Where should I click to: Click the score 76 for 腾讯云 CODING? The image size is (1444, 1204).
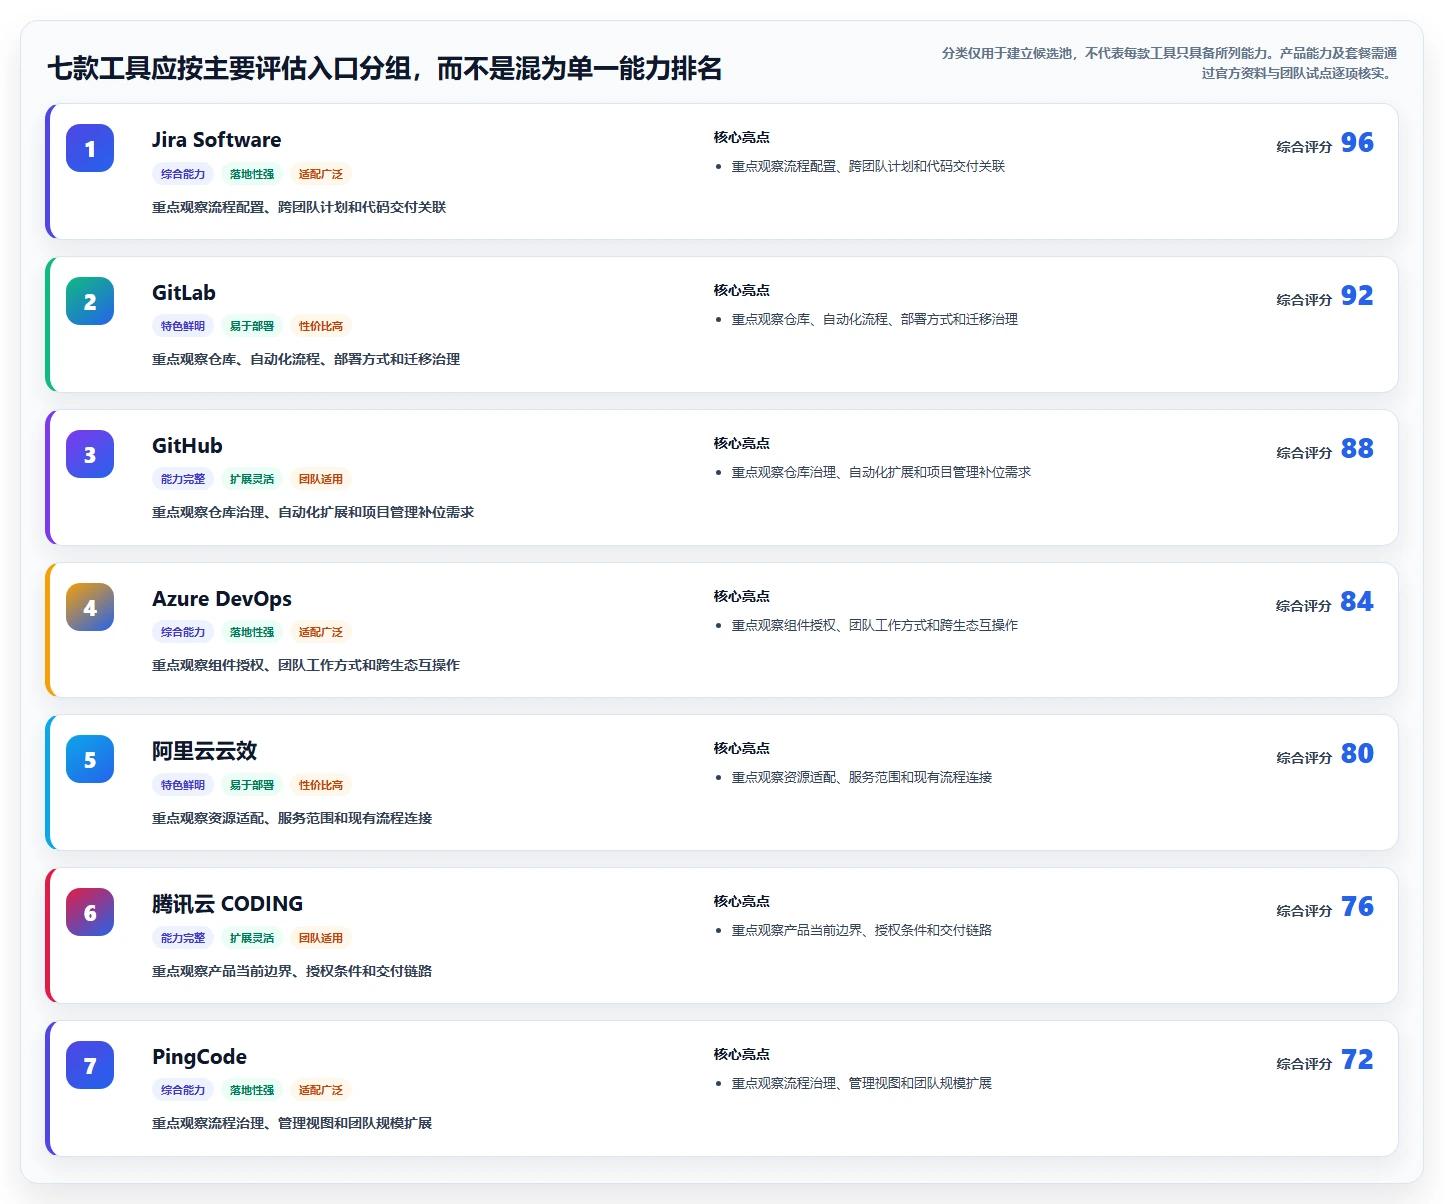point(1357,907)
